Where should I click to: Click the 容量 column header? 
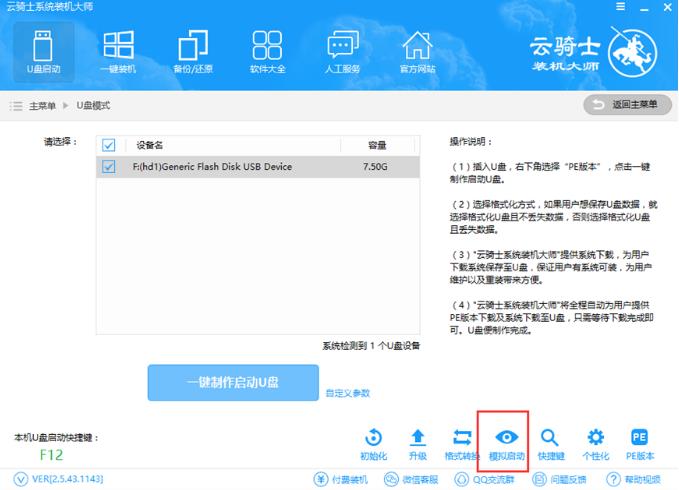pyautogui.click(x=377, y=145)
